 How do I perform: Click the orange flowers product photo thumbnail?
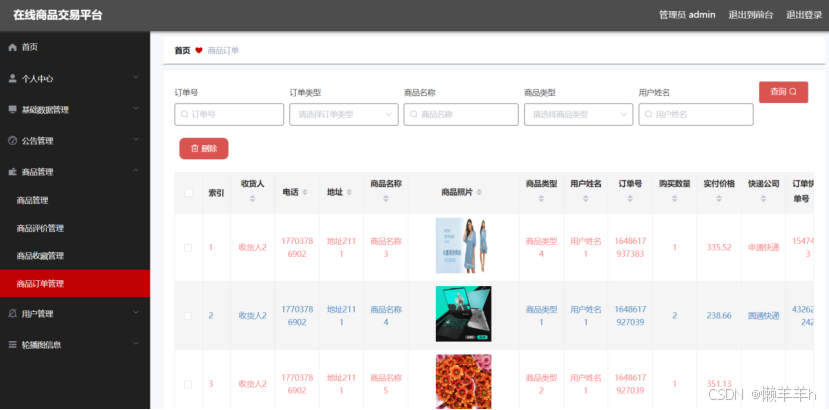(x=463, y=381)
